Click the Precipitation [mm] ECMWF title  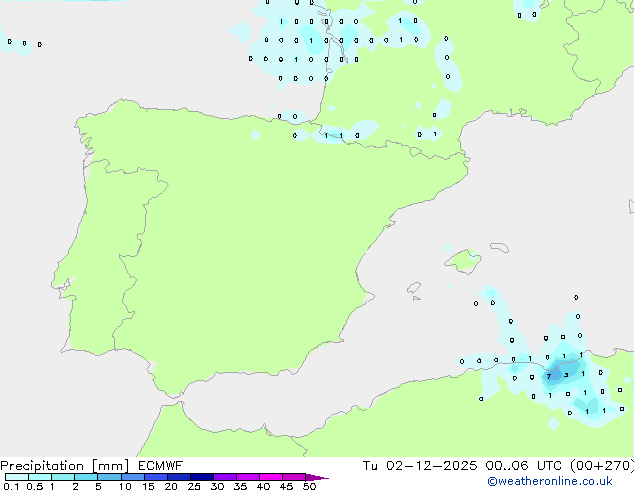(x=92, y=466)
